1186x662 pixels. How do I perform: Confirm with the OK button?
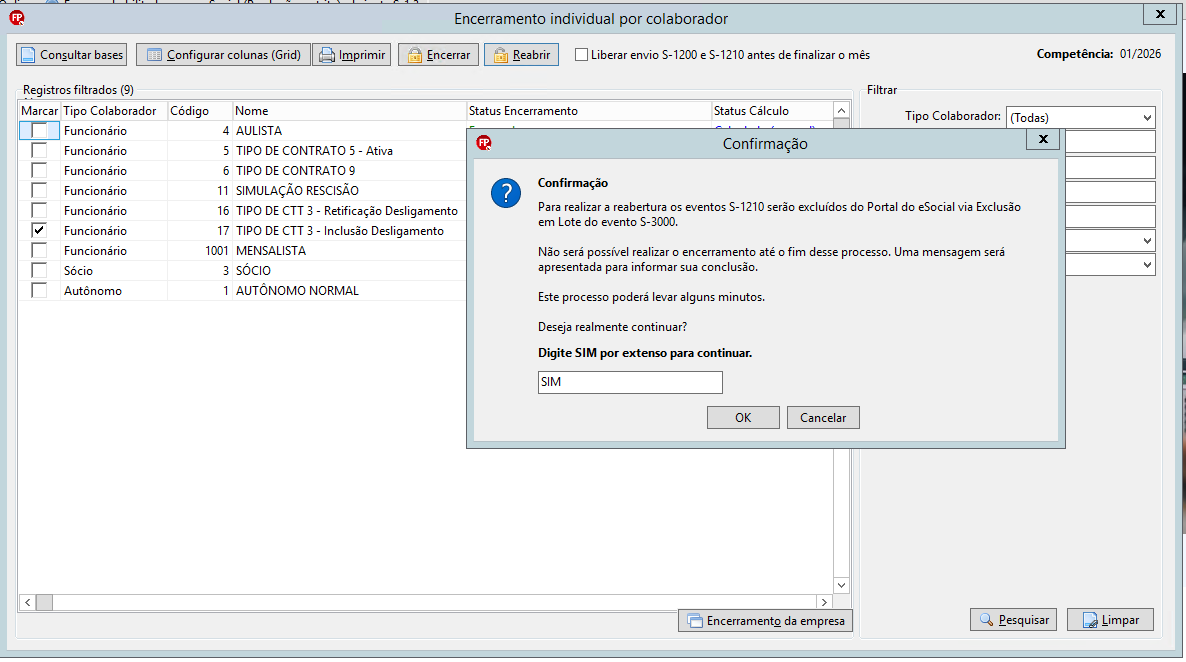(743, 418)
